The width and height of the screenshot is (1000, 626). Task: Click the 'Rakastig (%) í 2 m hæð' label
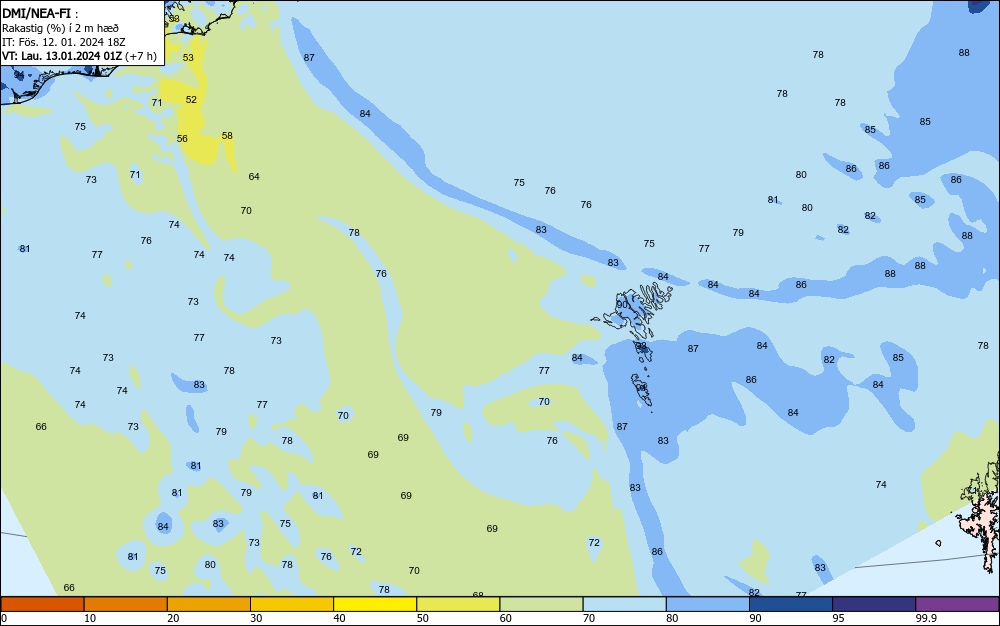coord(60,28)
